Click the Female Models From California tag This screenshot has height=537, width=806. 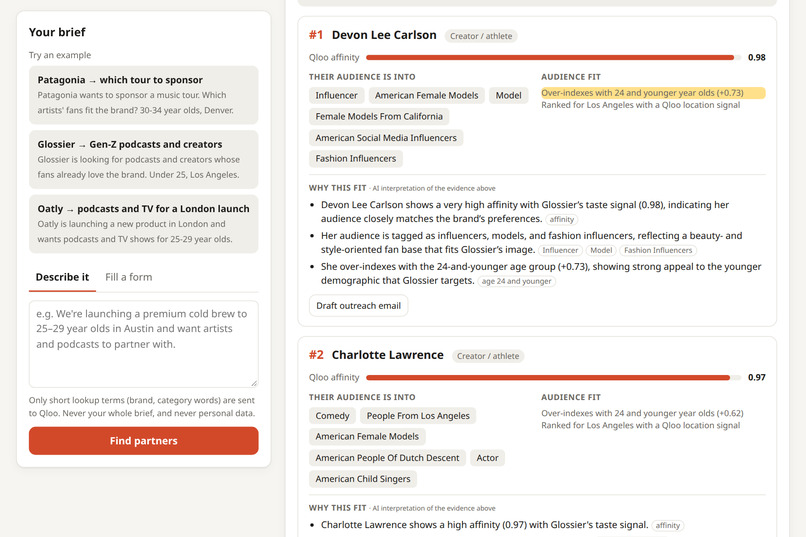pyautogui.click(x=379, y=117)
